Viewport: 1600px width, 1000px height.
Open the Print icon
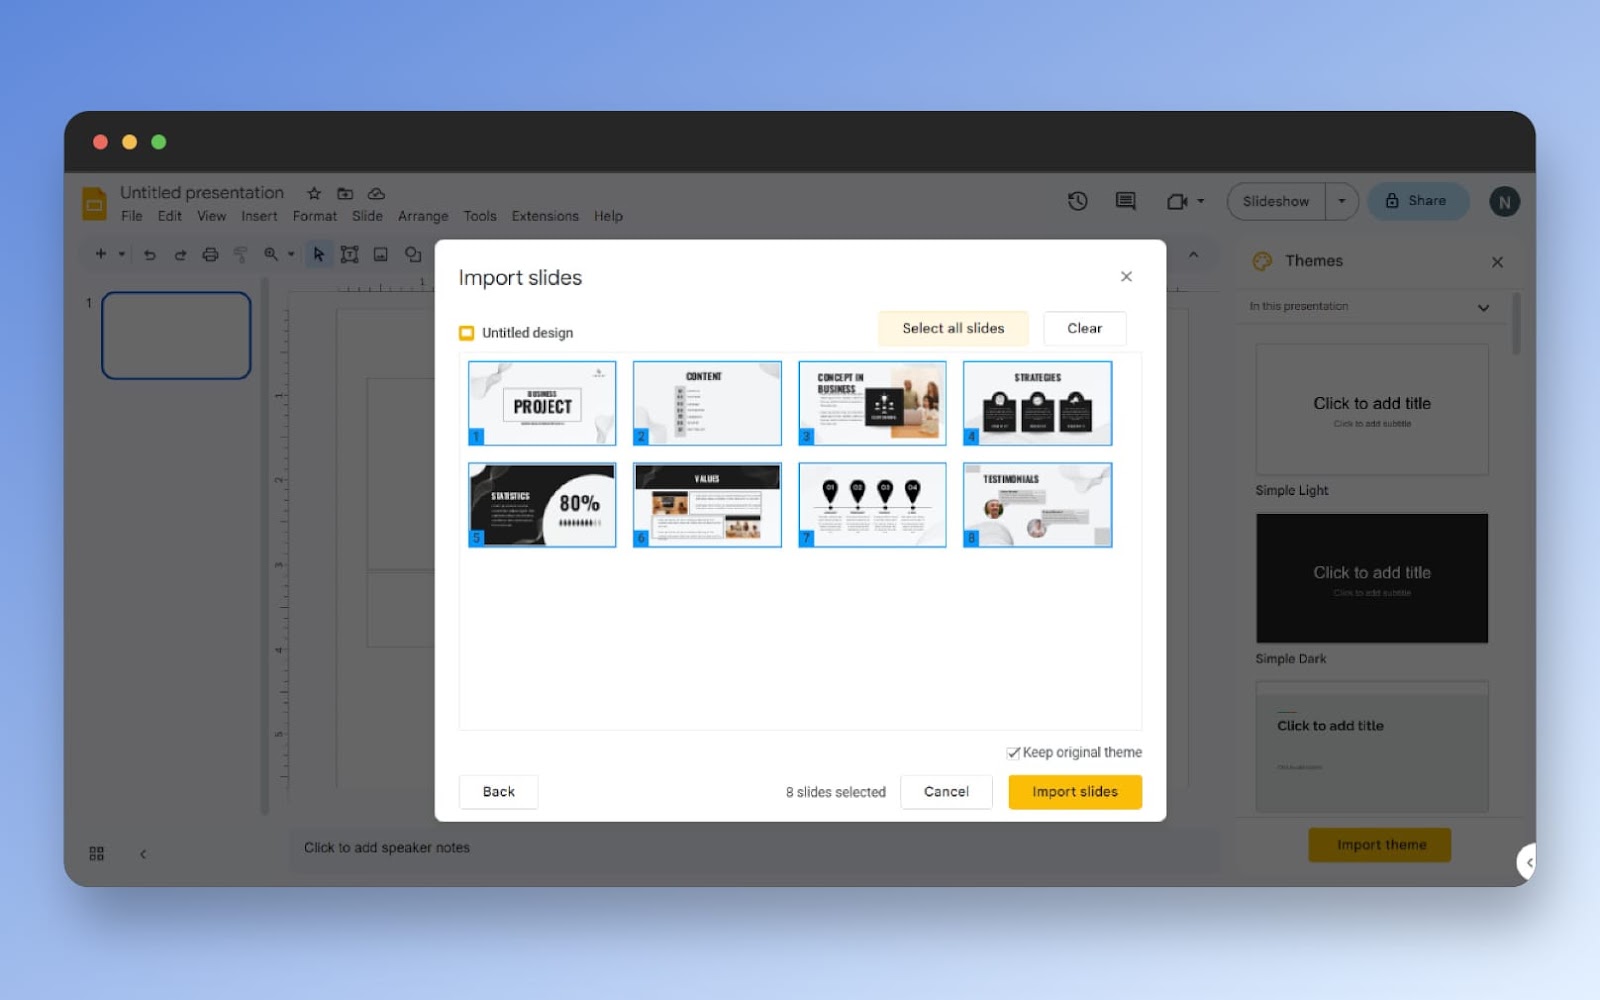pos(210,254)
